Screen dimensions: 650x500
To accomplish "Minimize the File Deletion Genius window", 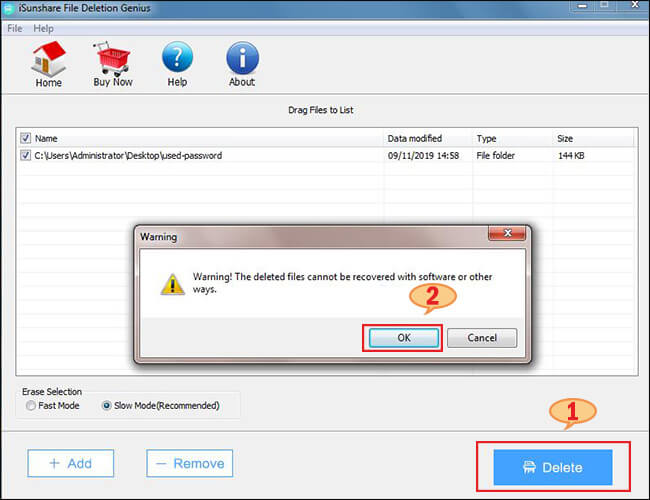I will click(582, 6).
